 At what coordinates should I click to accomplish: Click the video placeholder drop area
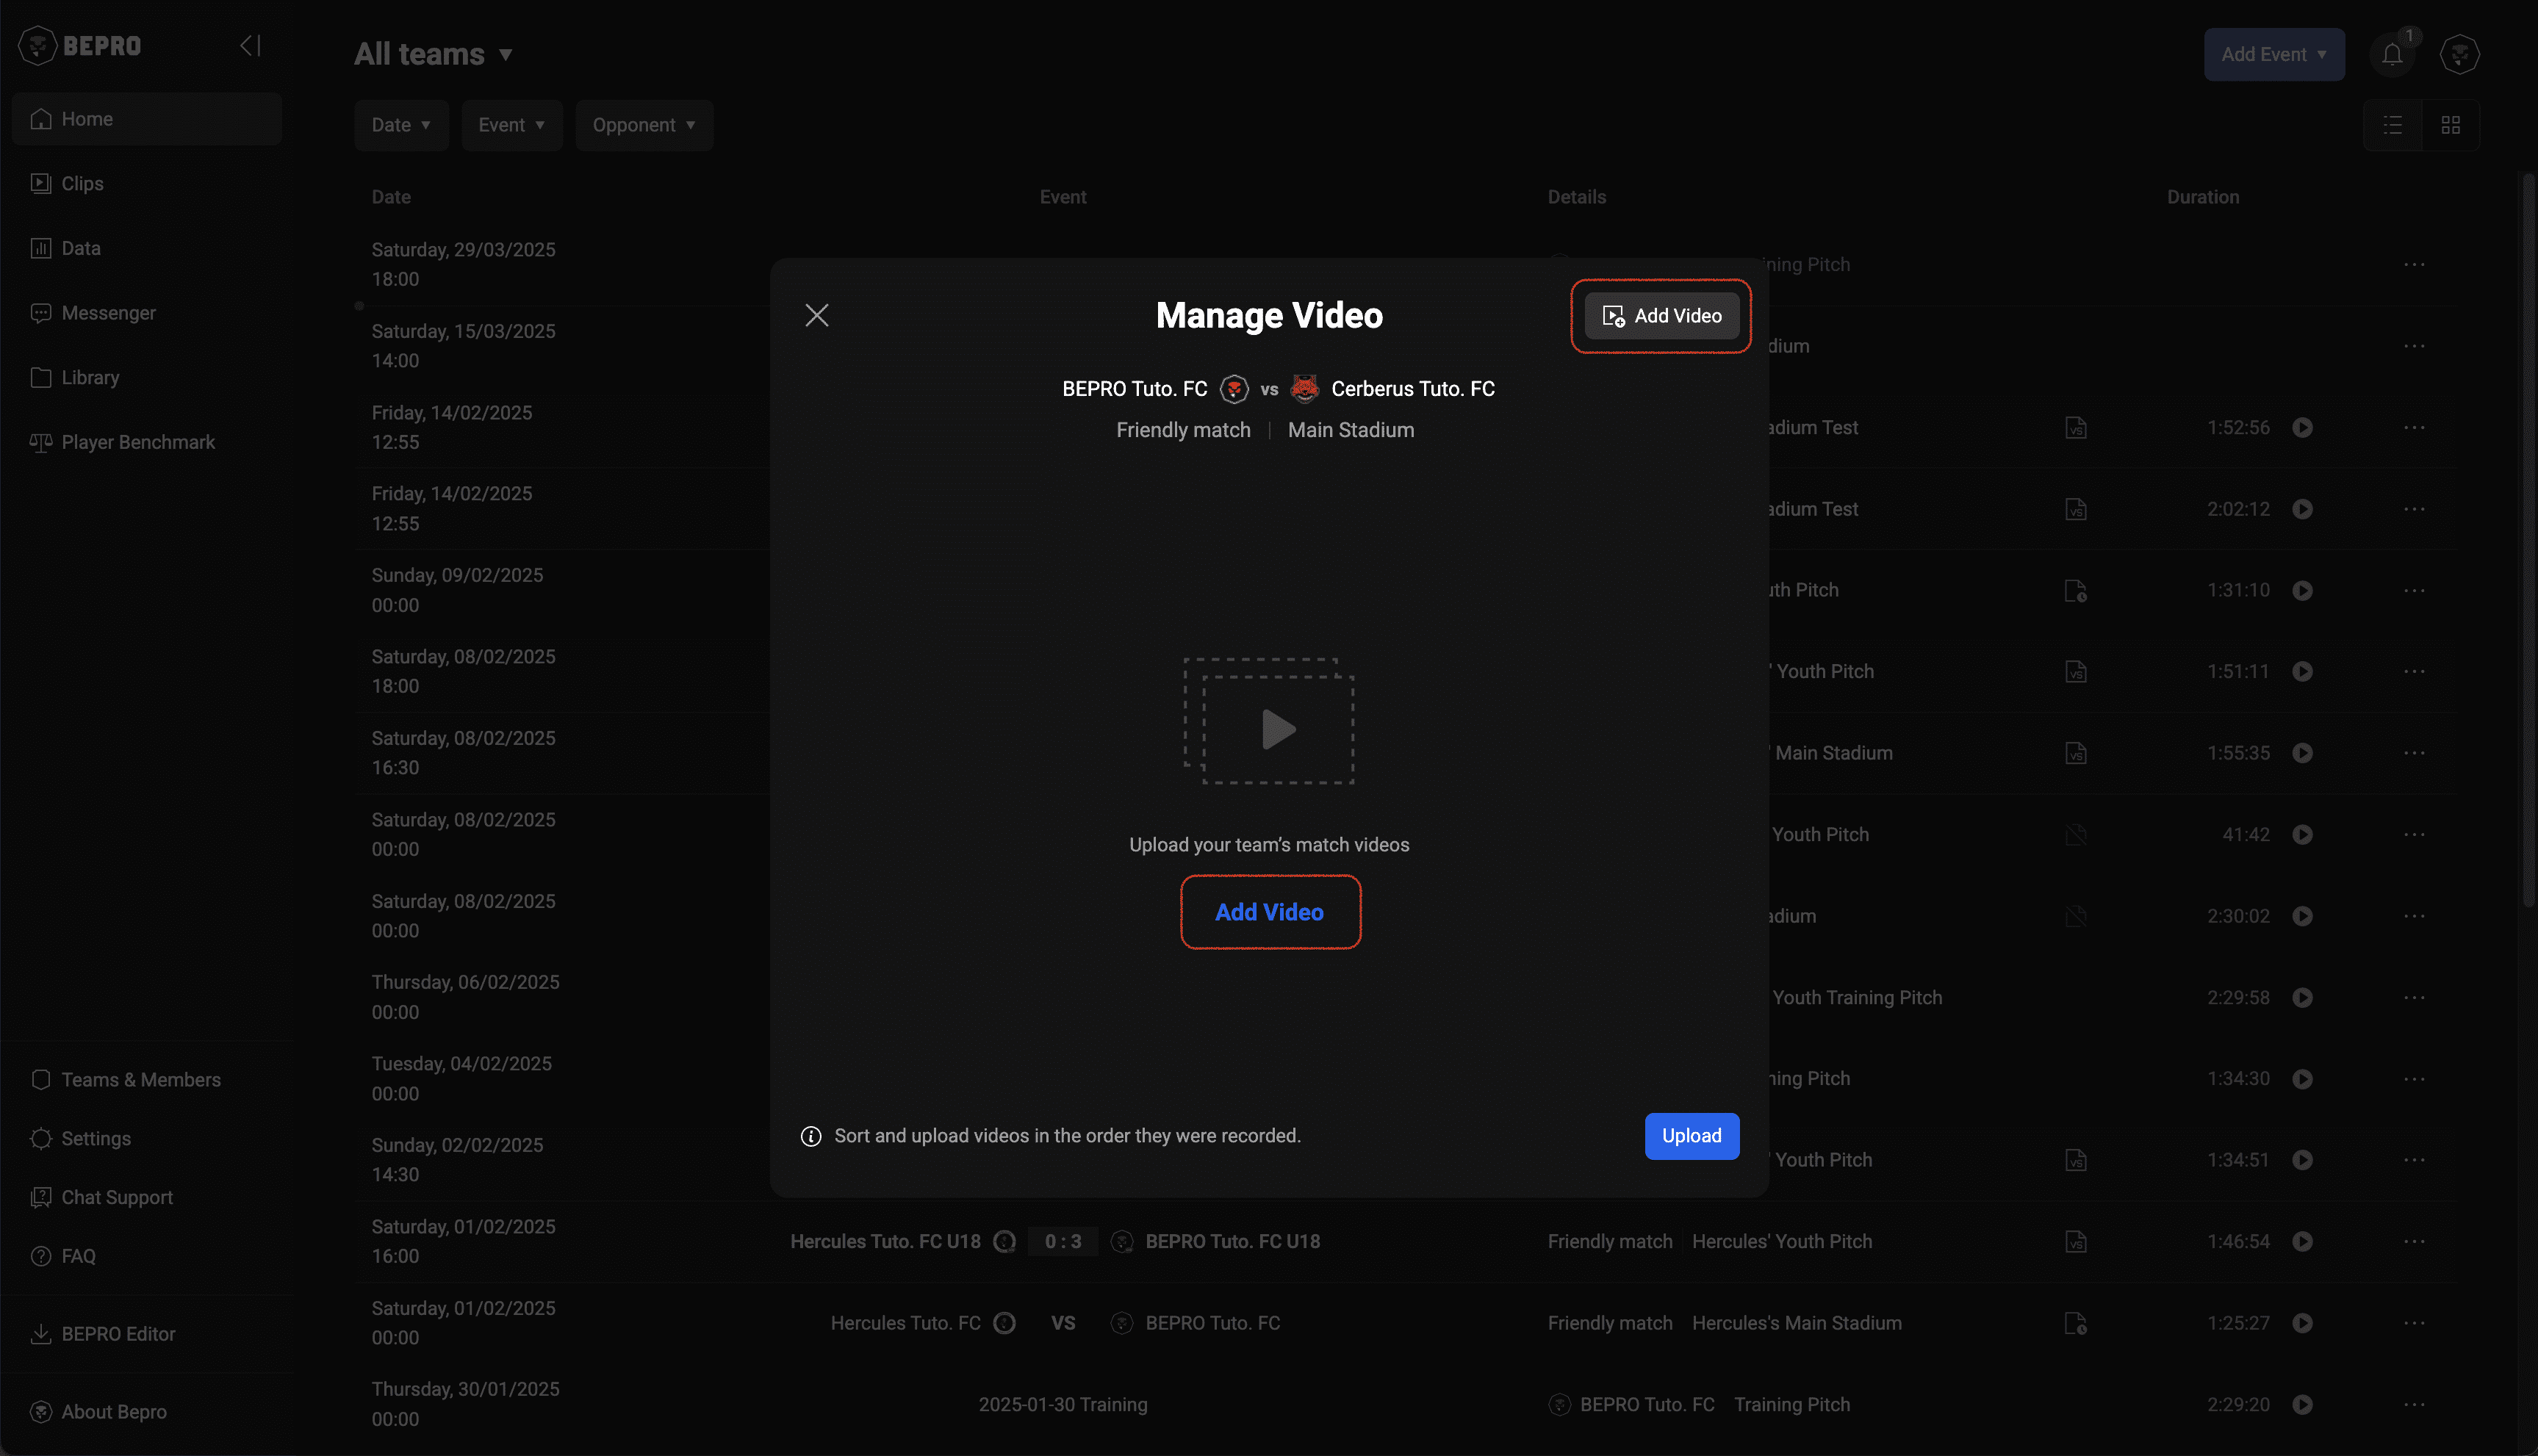(x=1269, y=720)
